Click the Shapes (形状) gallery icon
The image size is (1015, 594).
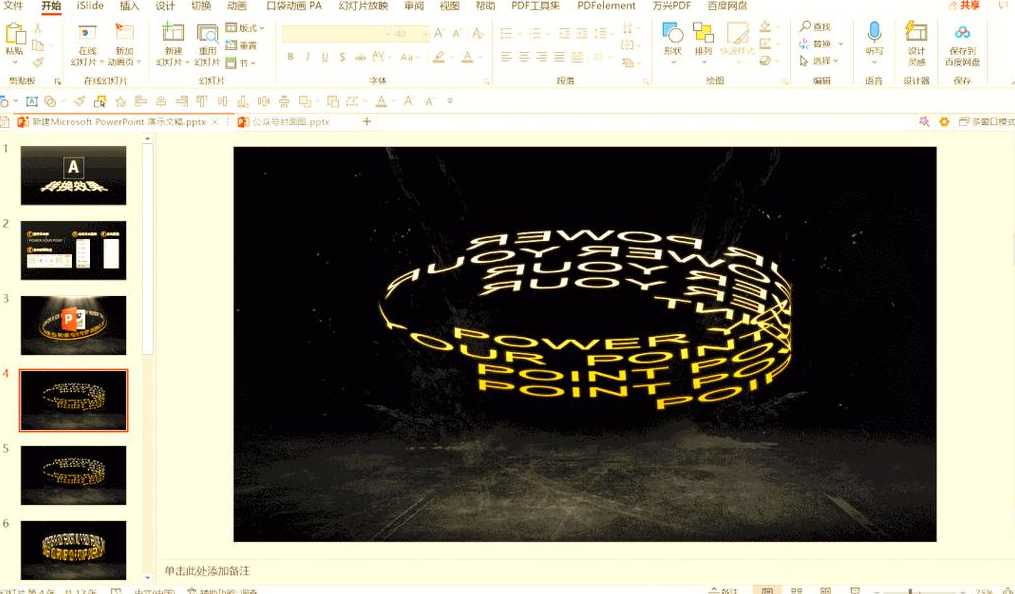(673, 32)
